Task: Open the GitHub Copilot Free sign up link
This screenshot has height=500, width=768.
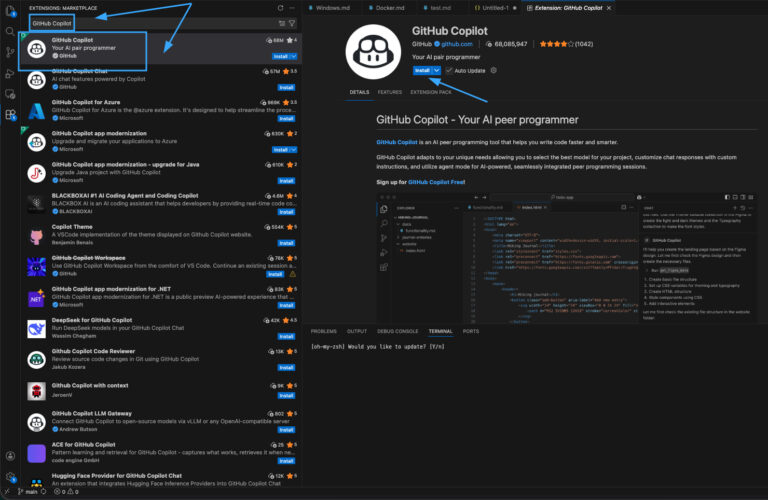Action: (x=436, y=182)
